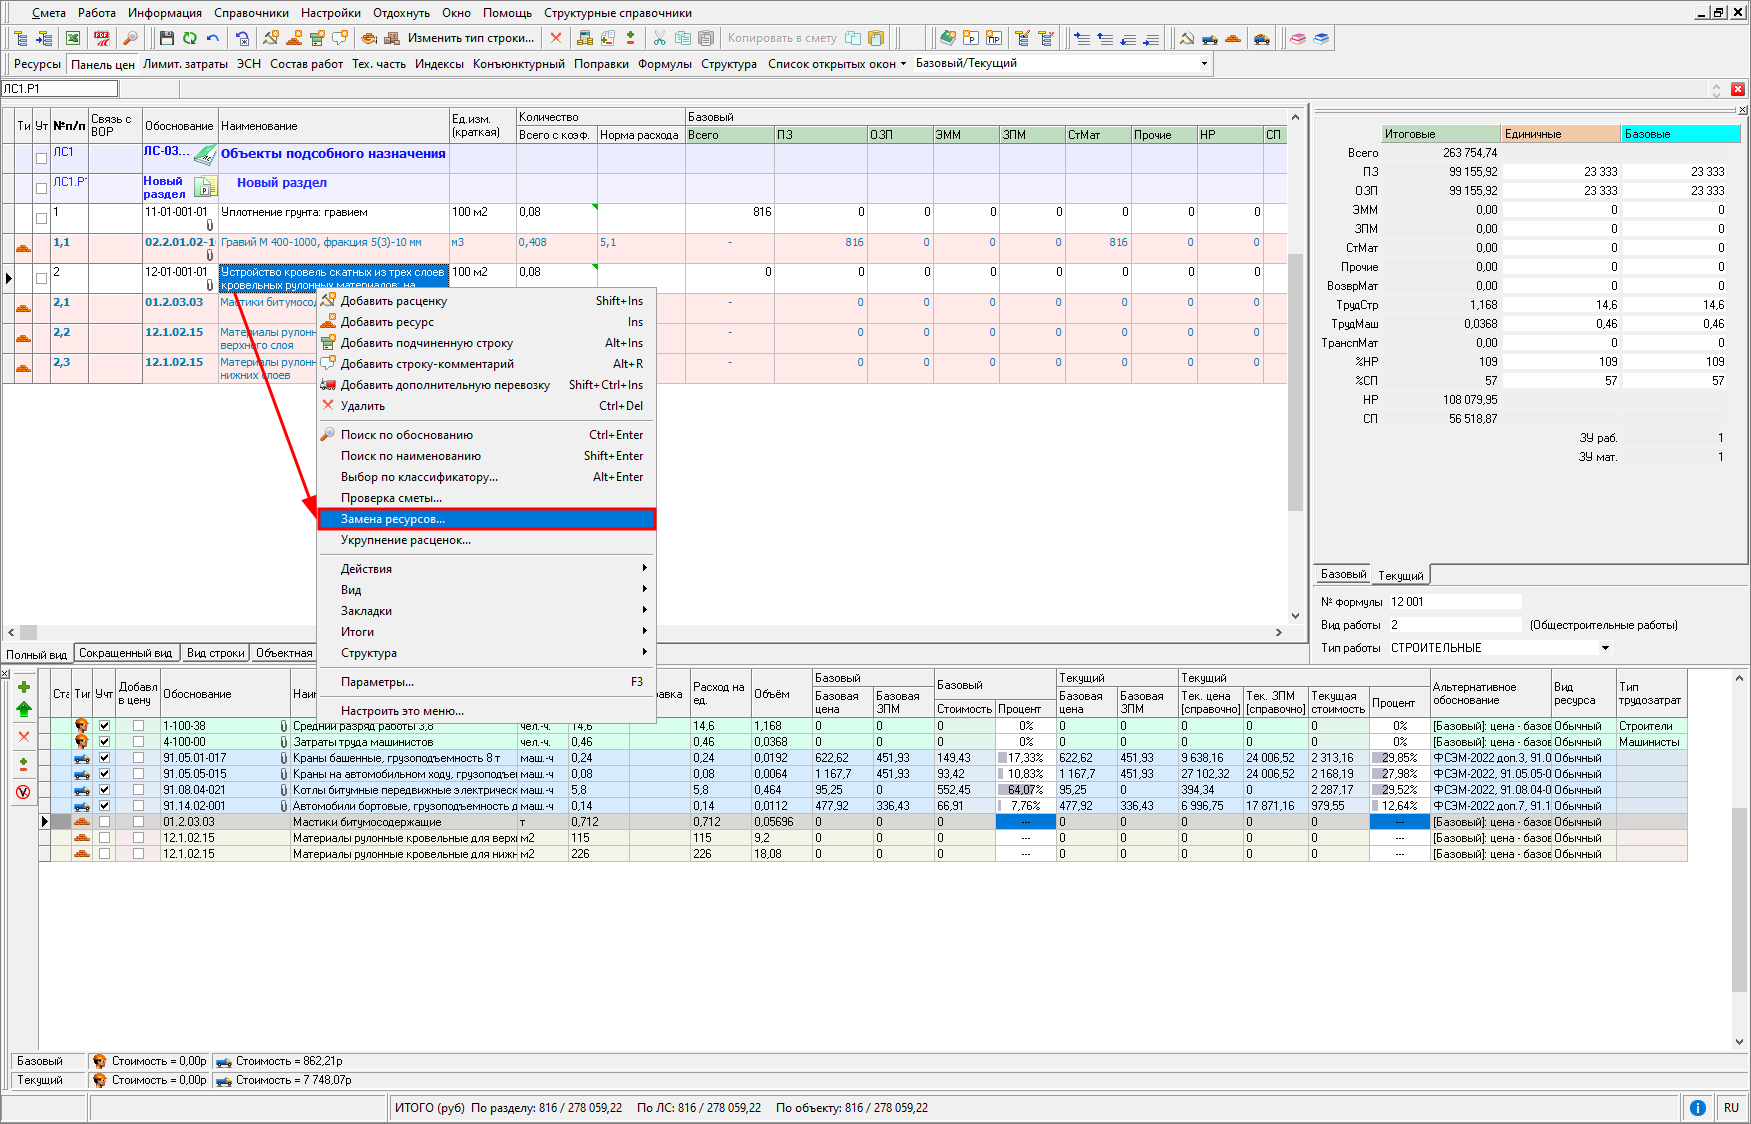Viewport: 1751px width, 1124px height.
Task: Click the red X delete toolbar icon
Action: pos(556,38)
